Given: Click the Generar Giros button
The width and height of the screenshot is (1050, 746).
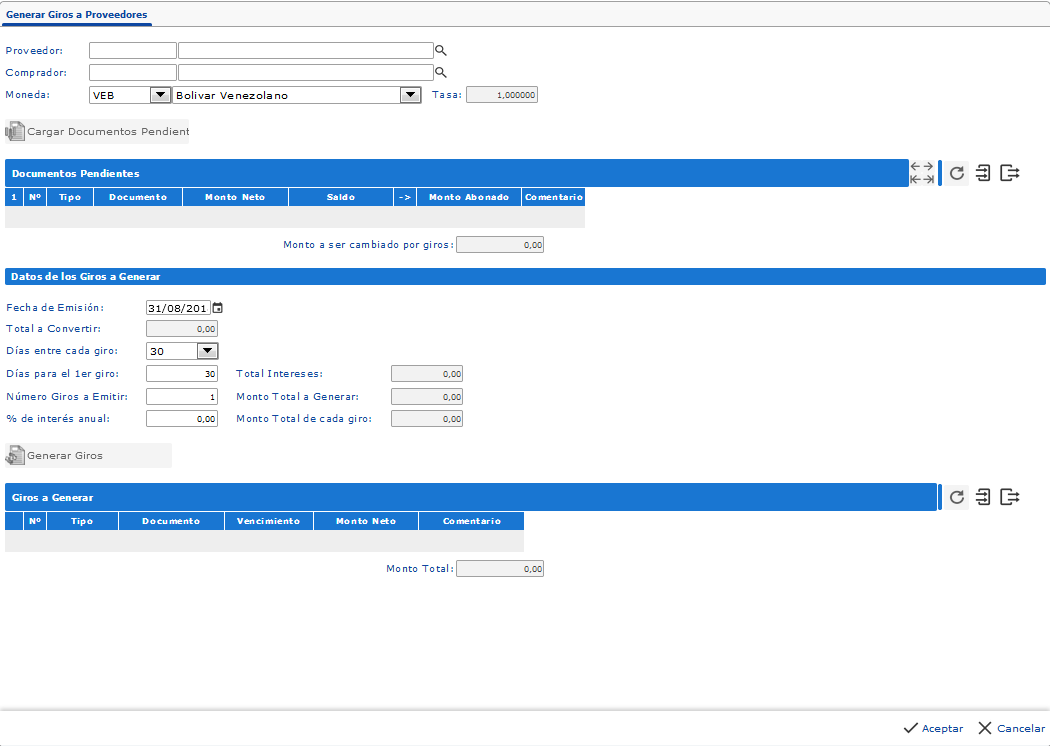Looking at the screenshot, I should point(88,455).
